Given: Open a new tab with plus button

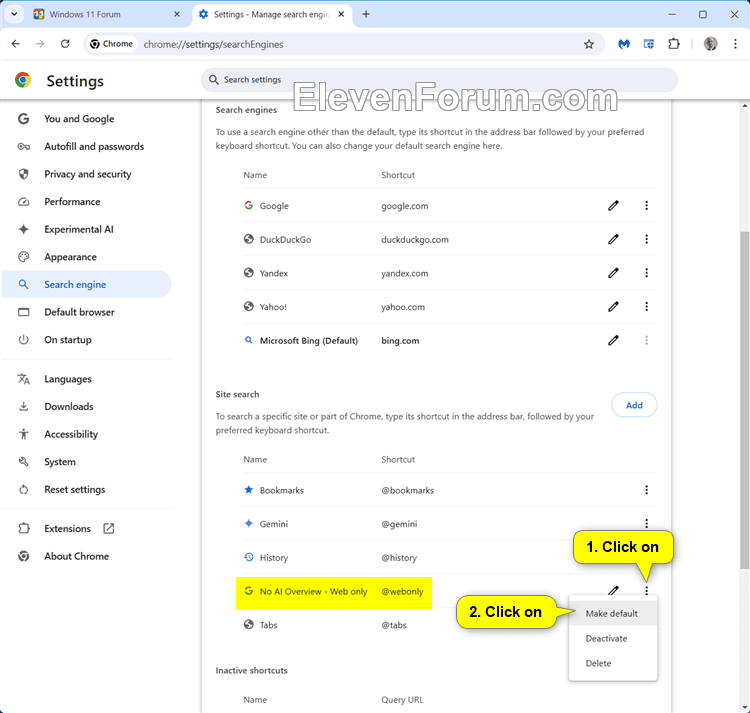Looking at the screenshot, I should click(x=366, y=14).
